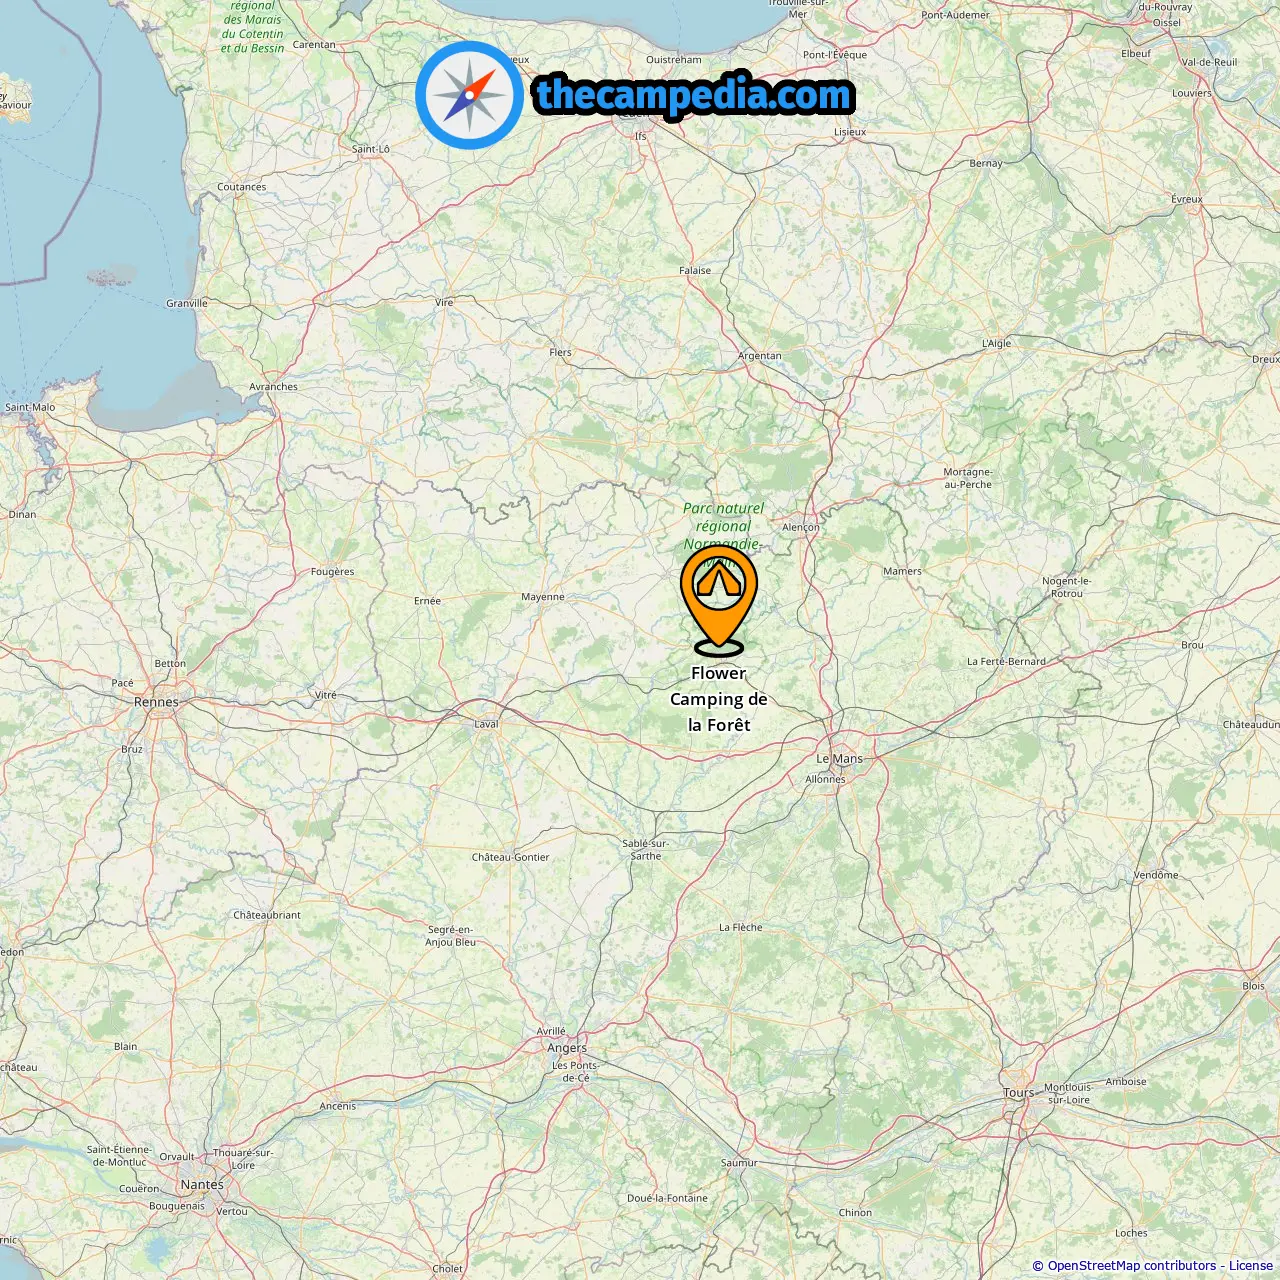The image size is (1280, 1280).
Task: Click the Rennes city label
Action: click(x=156, y=702)
